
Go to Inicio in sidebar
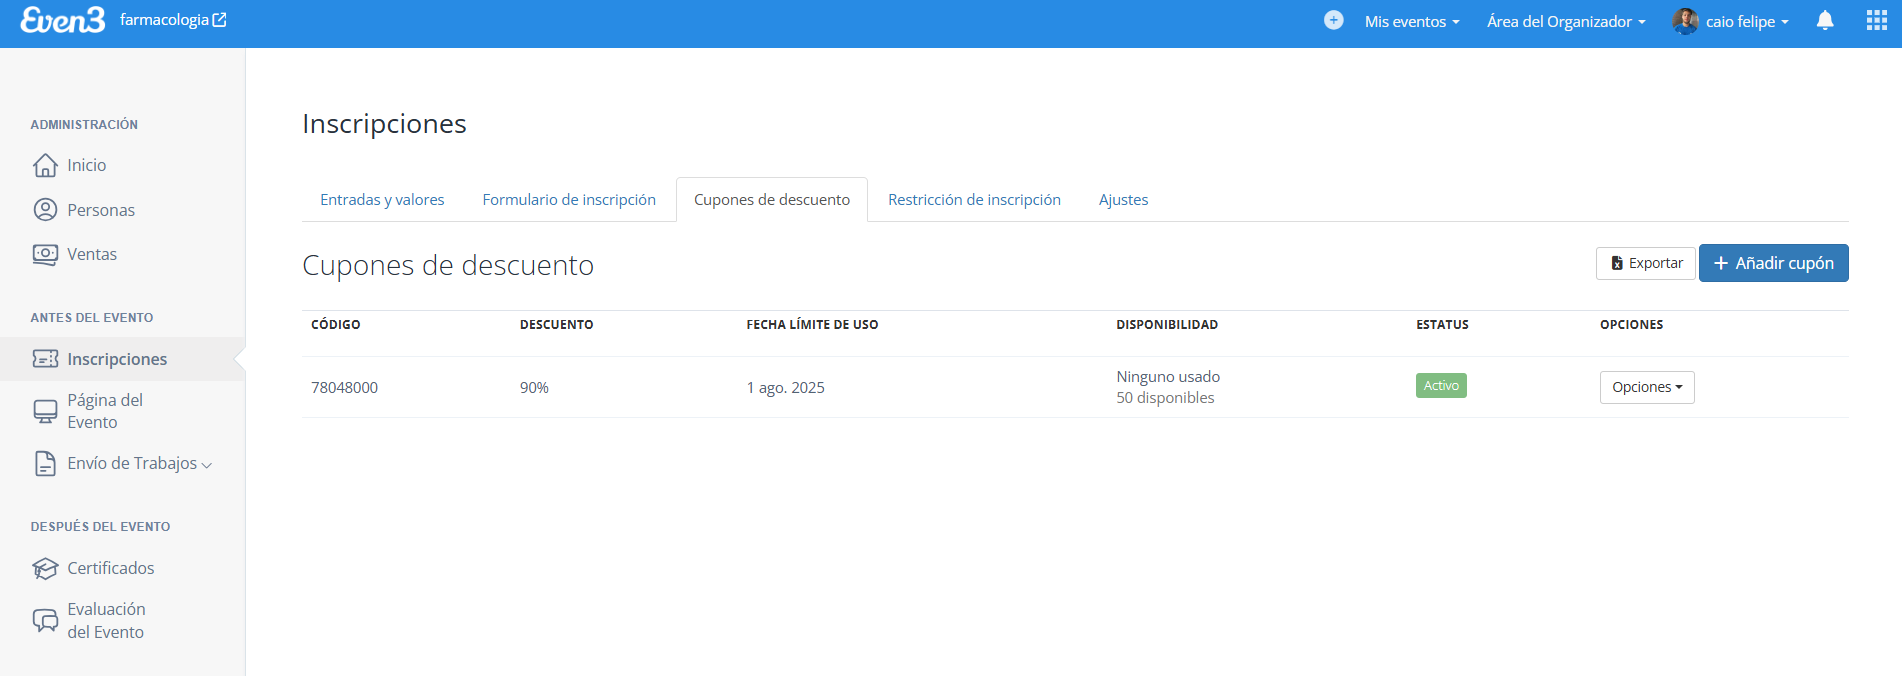click(x=87, y=165)
